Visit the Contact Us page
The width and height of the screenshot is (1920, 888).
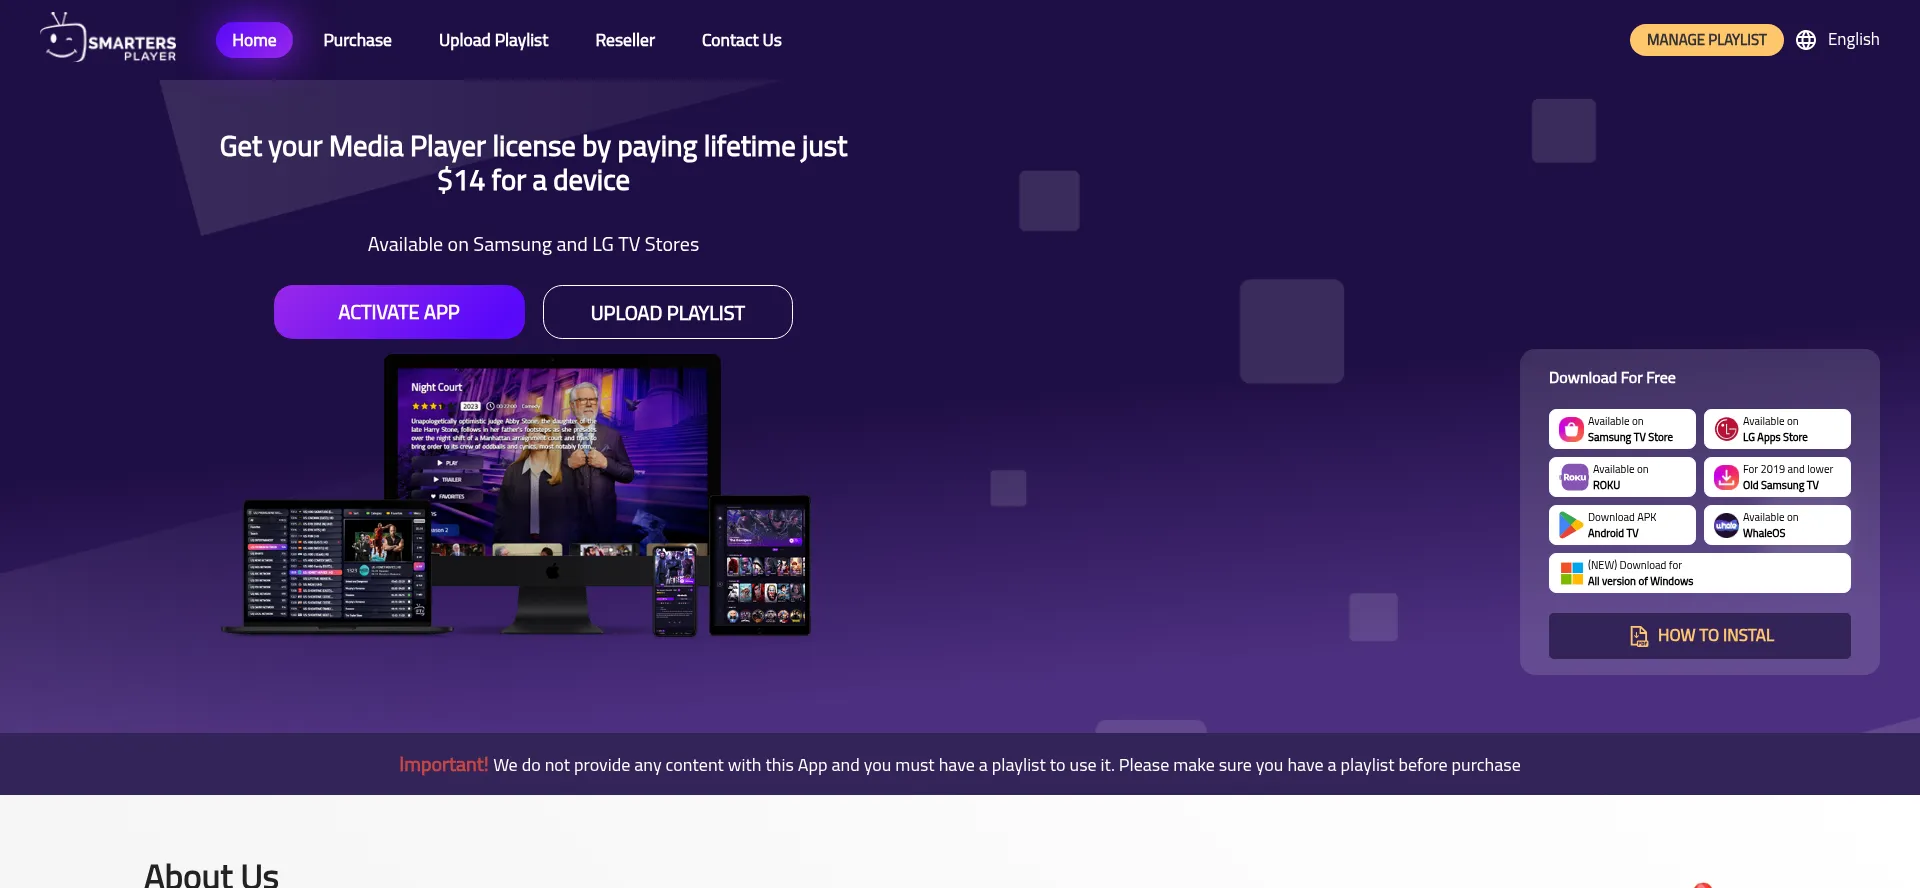[741, 40]
